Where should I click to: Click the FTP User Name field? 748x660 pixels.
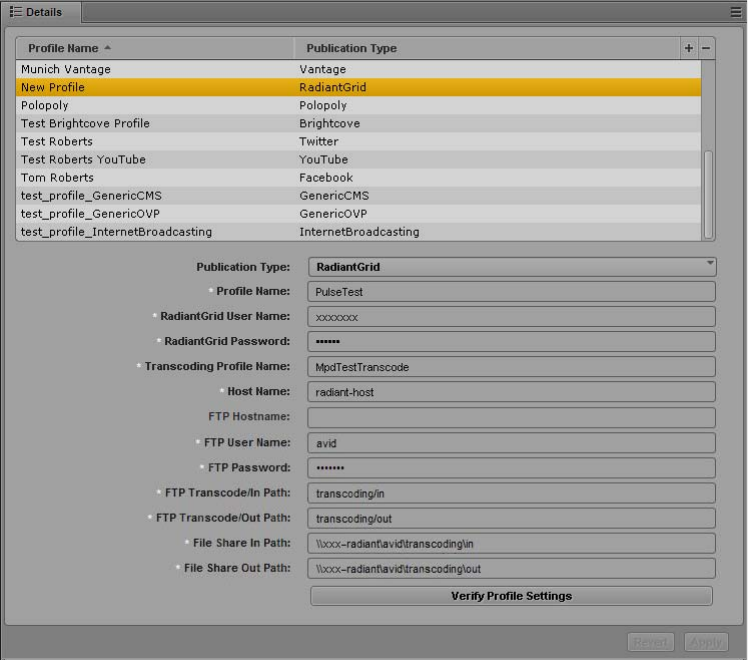pos(511,443)
